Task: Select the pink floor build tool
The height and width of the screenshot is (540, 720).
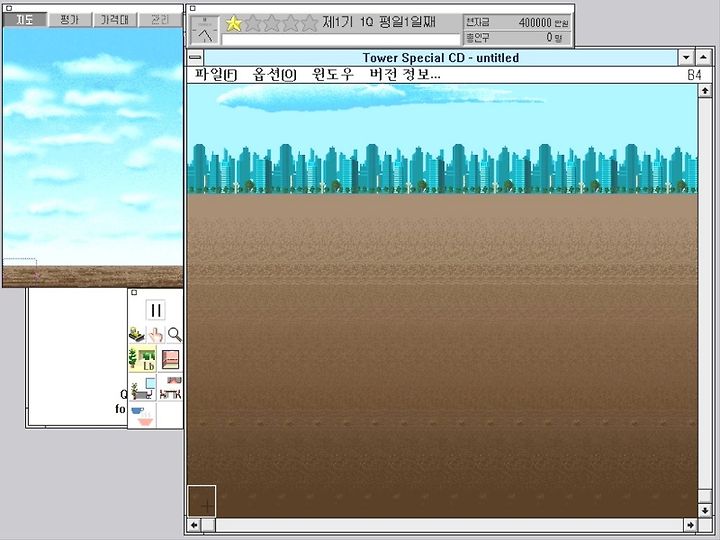Action: point(170,359)
